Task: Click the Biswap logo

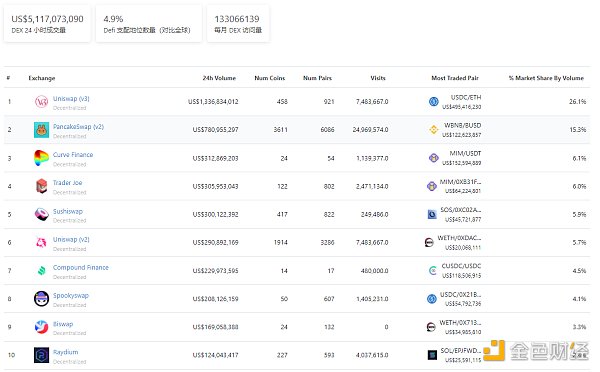Action: (41, 327)
